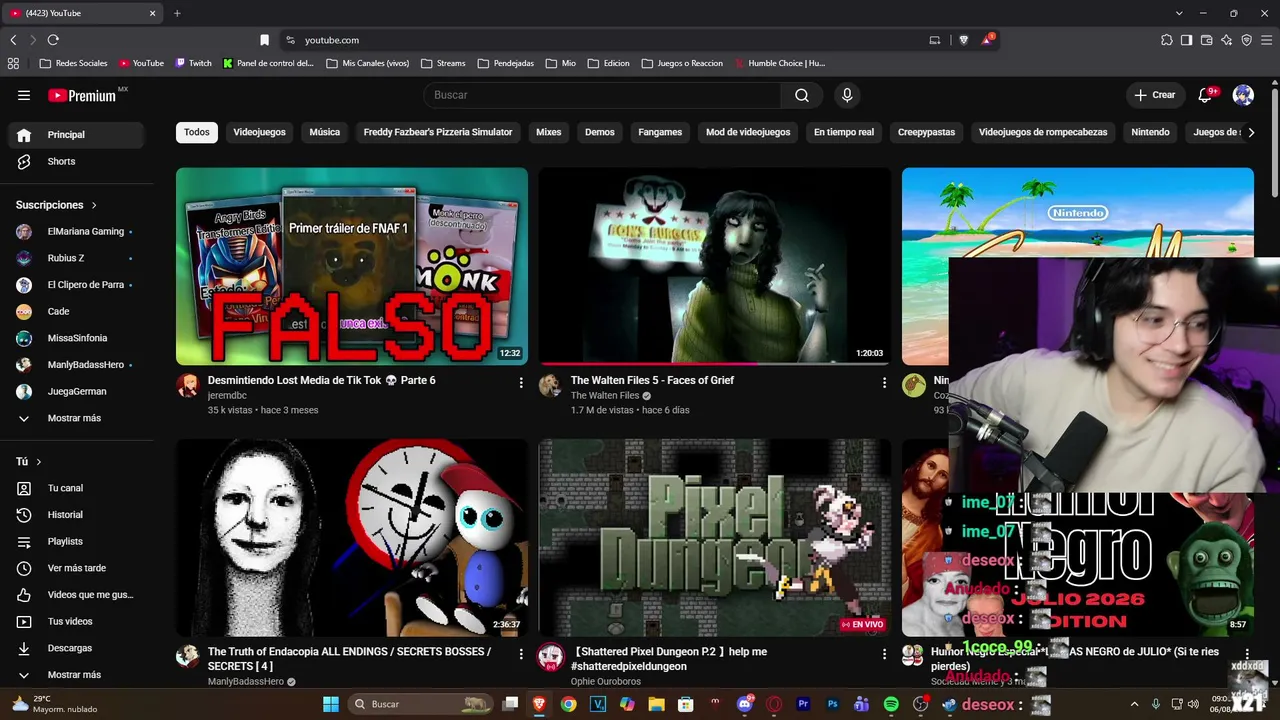Go to Principal home page
The width and height of the screenshot is (1280, 720).
pyautogui.click(x=76, y=135)
